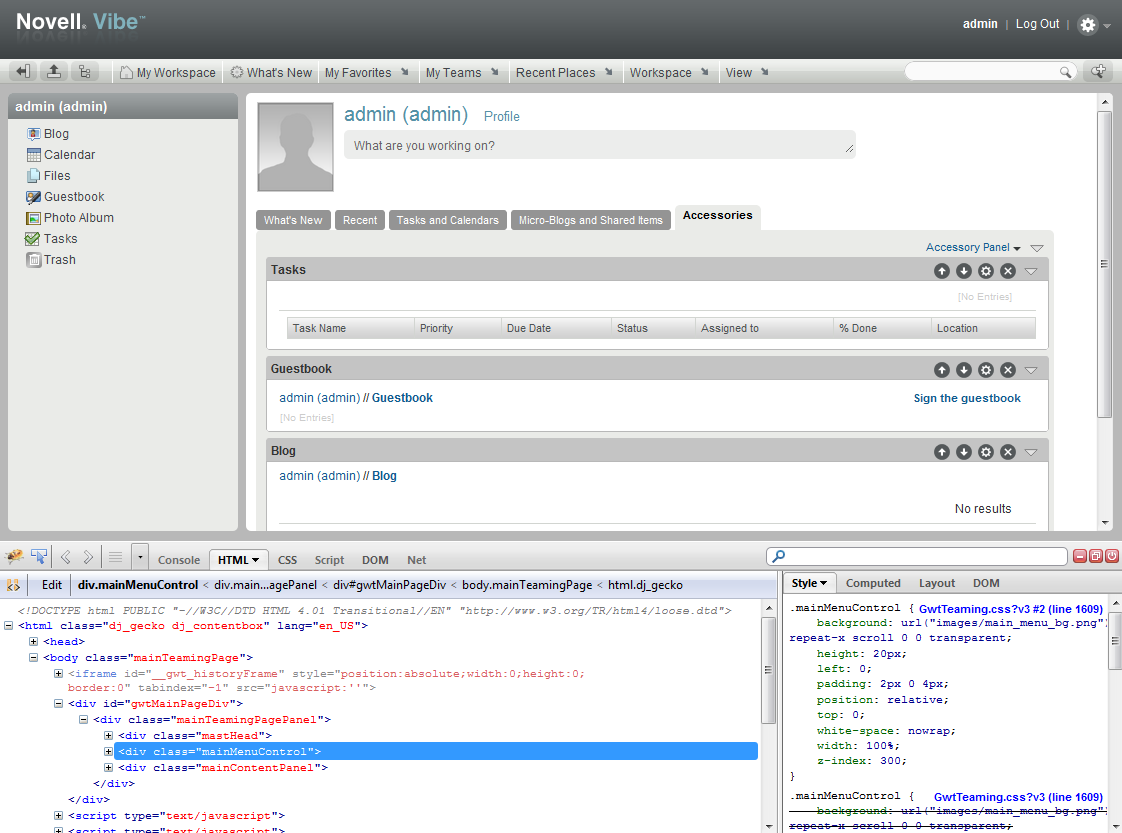Screen dimensions: 1122x833
Task: Select the Tasks and Calendars tab
Action: point(447,220)
